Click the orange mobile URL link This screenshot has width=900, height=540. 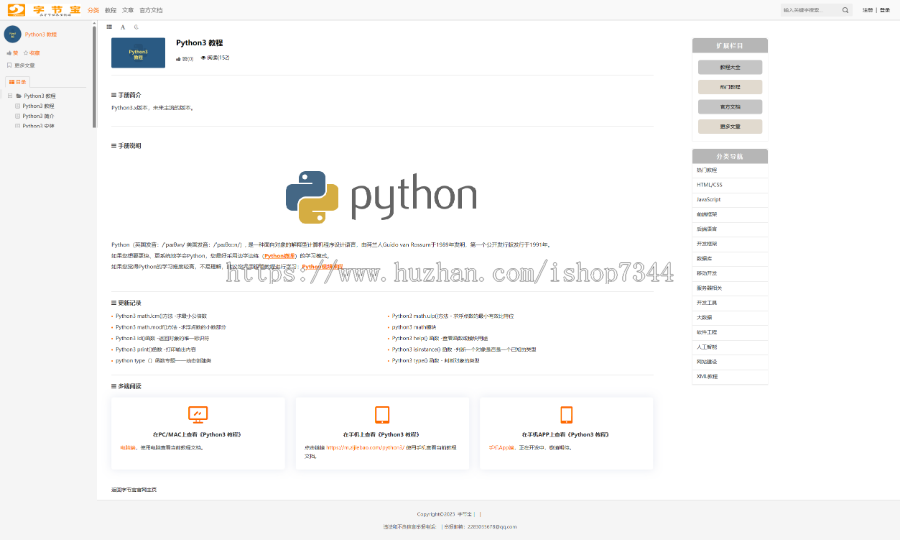click(x=366, y=448)
